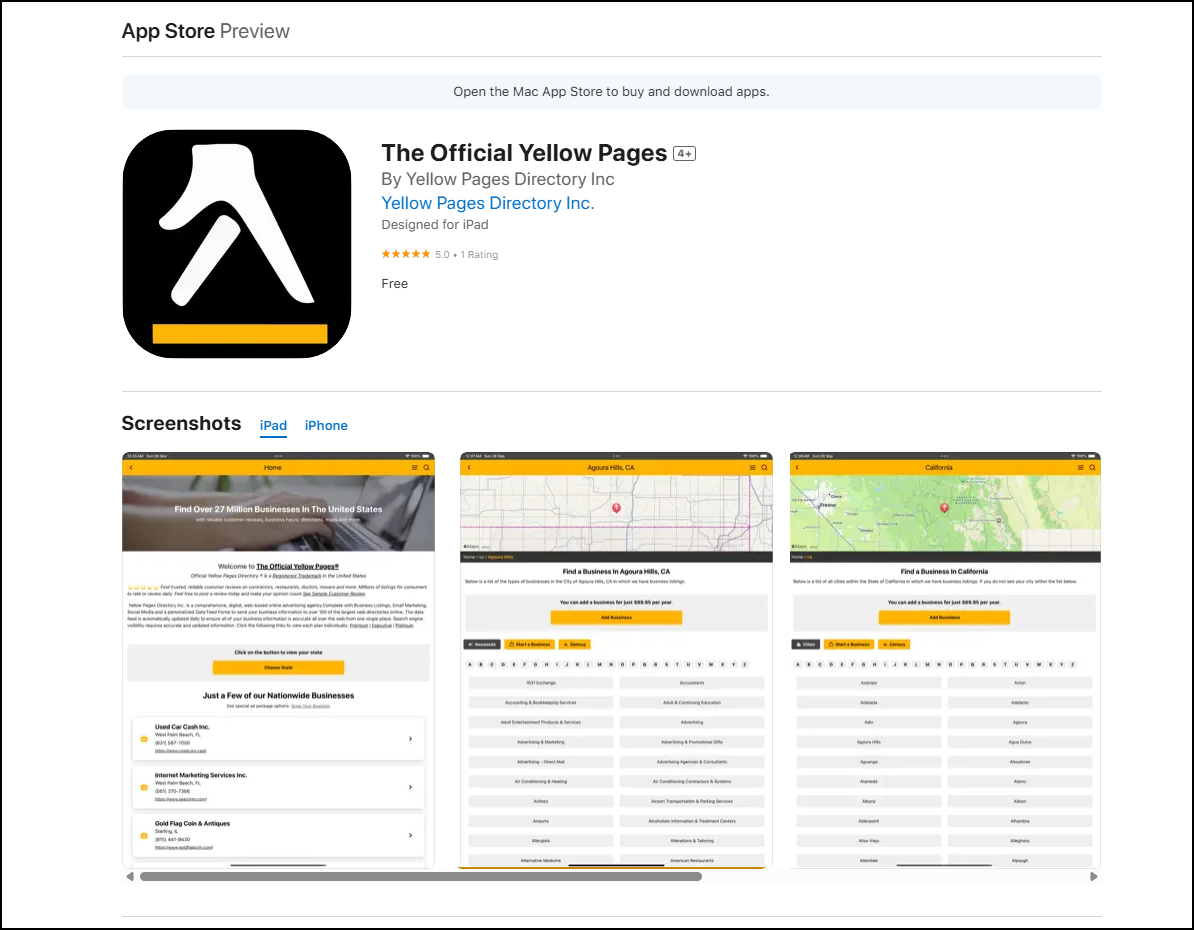Viewport: 1194px width, 930px height.
Task: Click the search magnifier icon in Home screenshot
Action: pos(426,468)
